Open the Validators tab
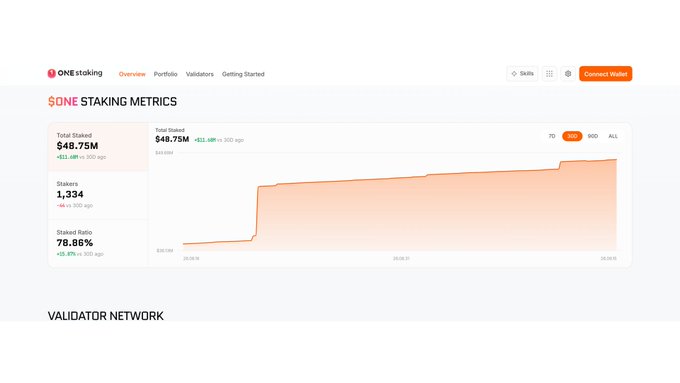This screenshot has height=383, width=680. point(199,74)
